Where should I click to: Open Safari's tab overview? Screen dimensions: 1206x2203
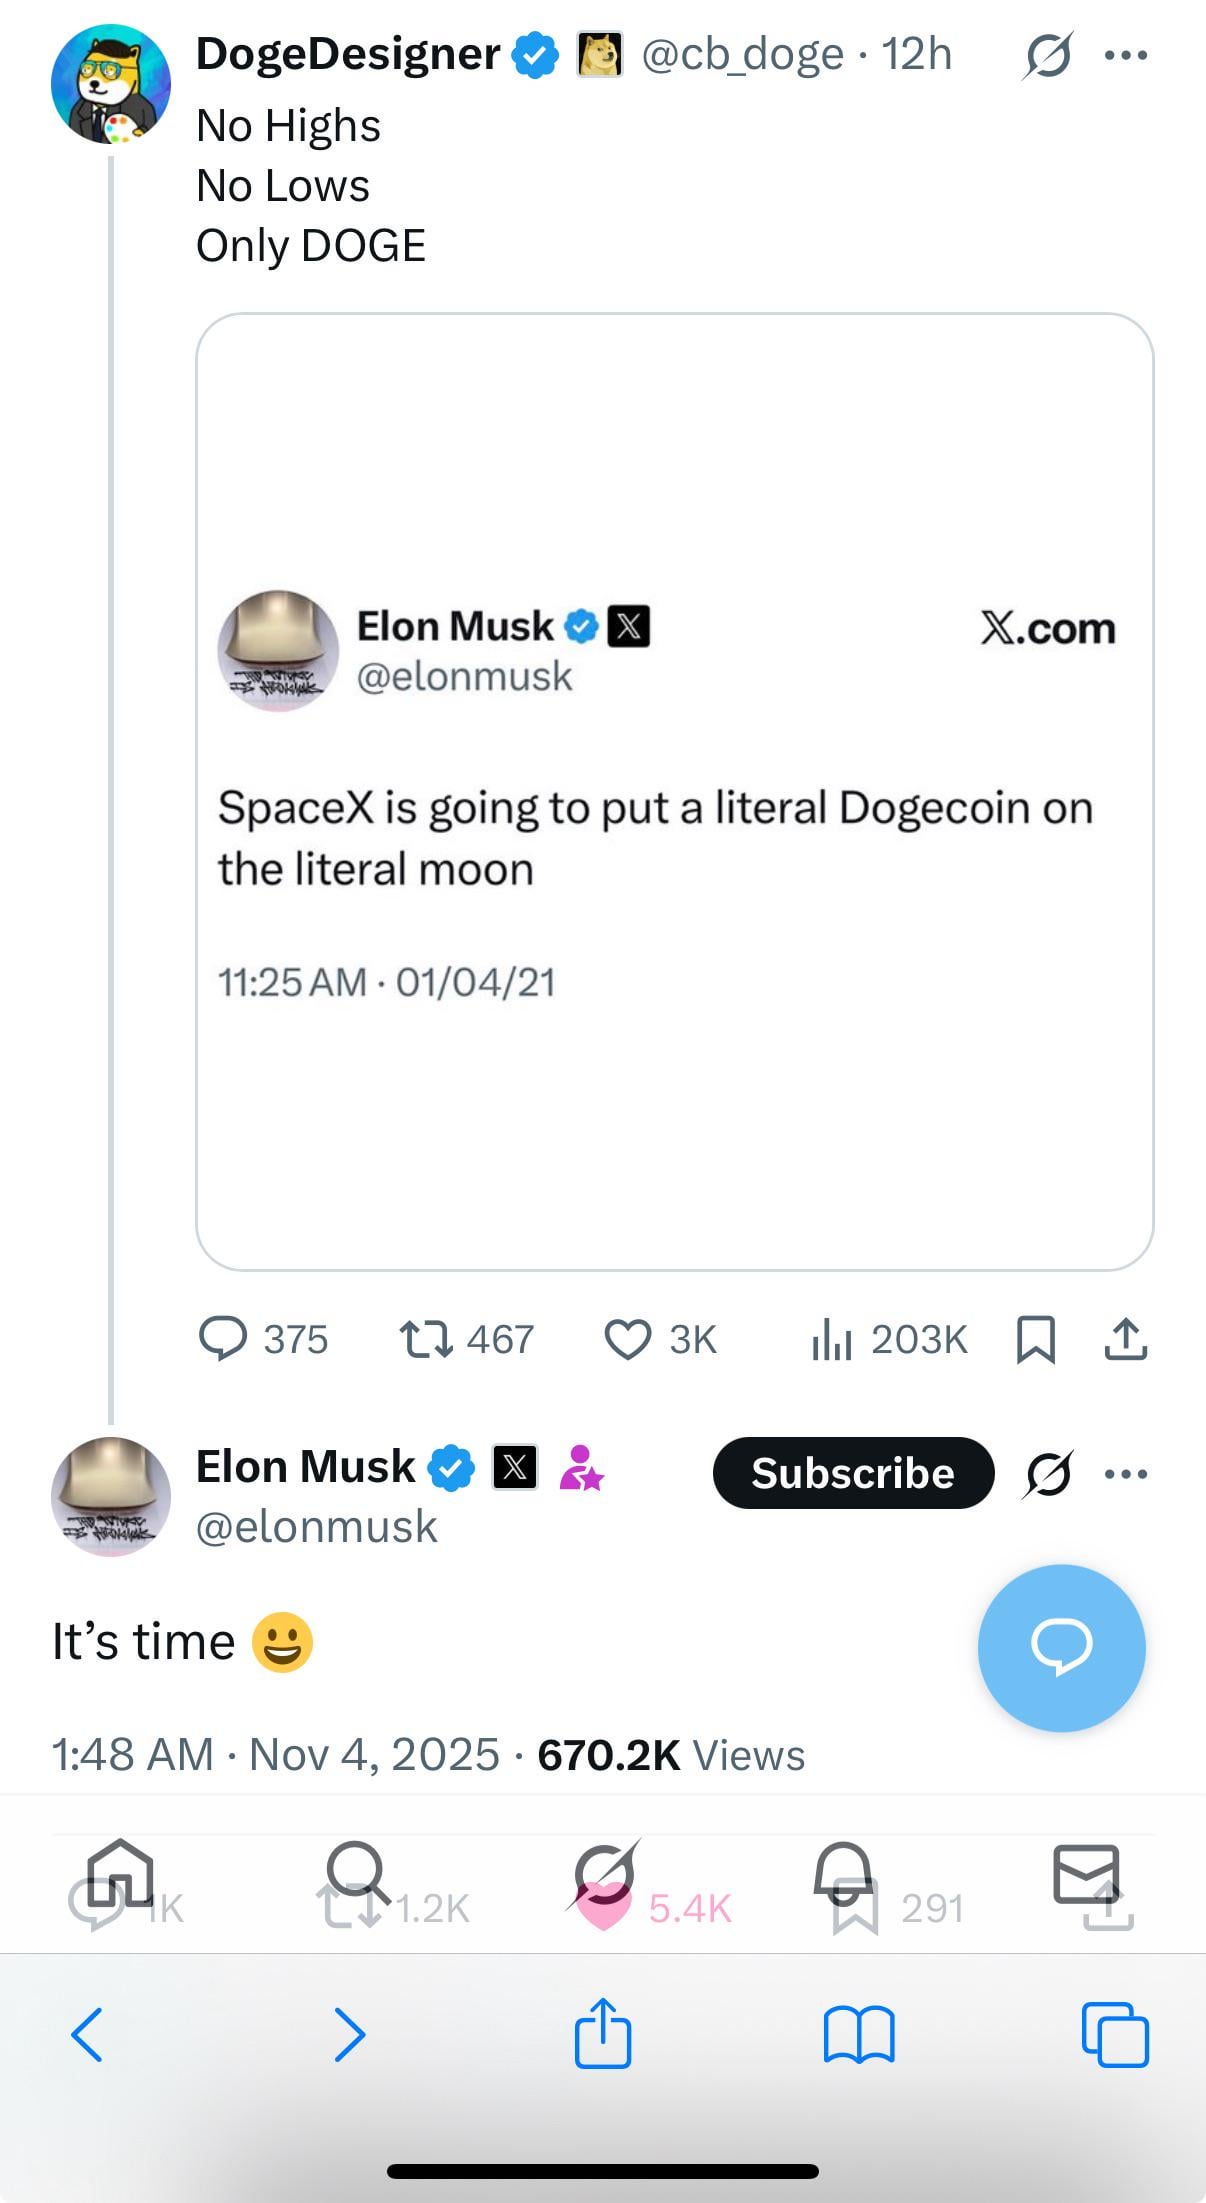[1115, 2034]
